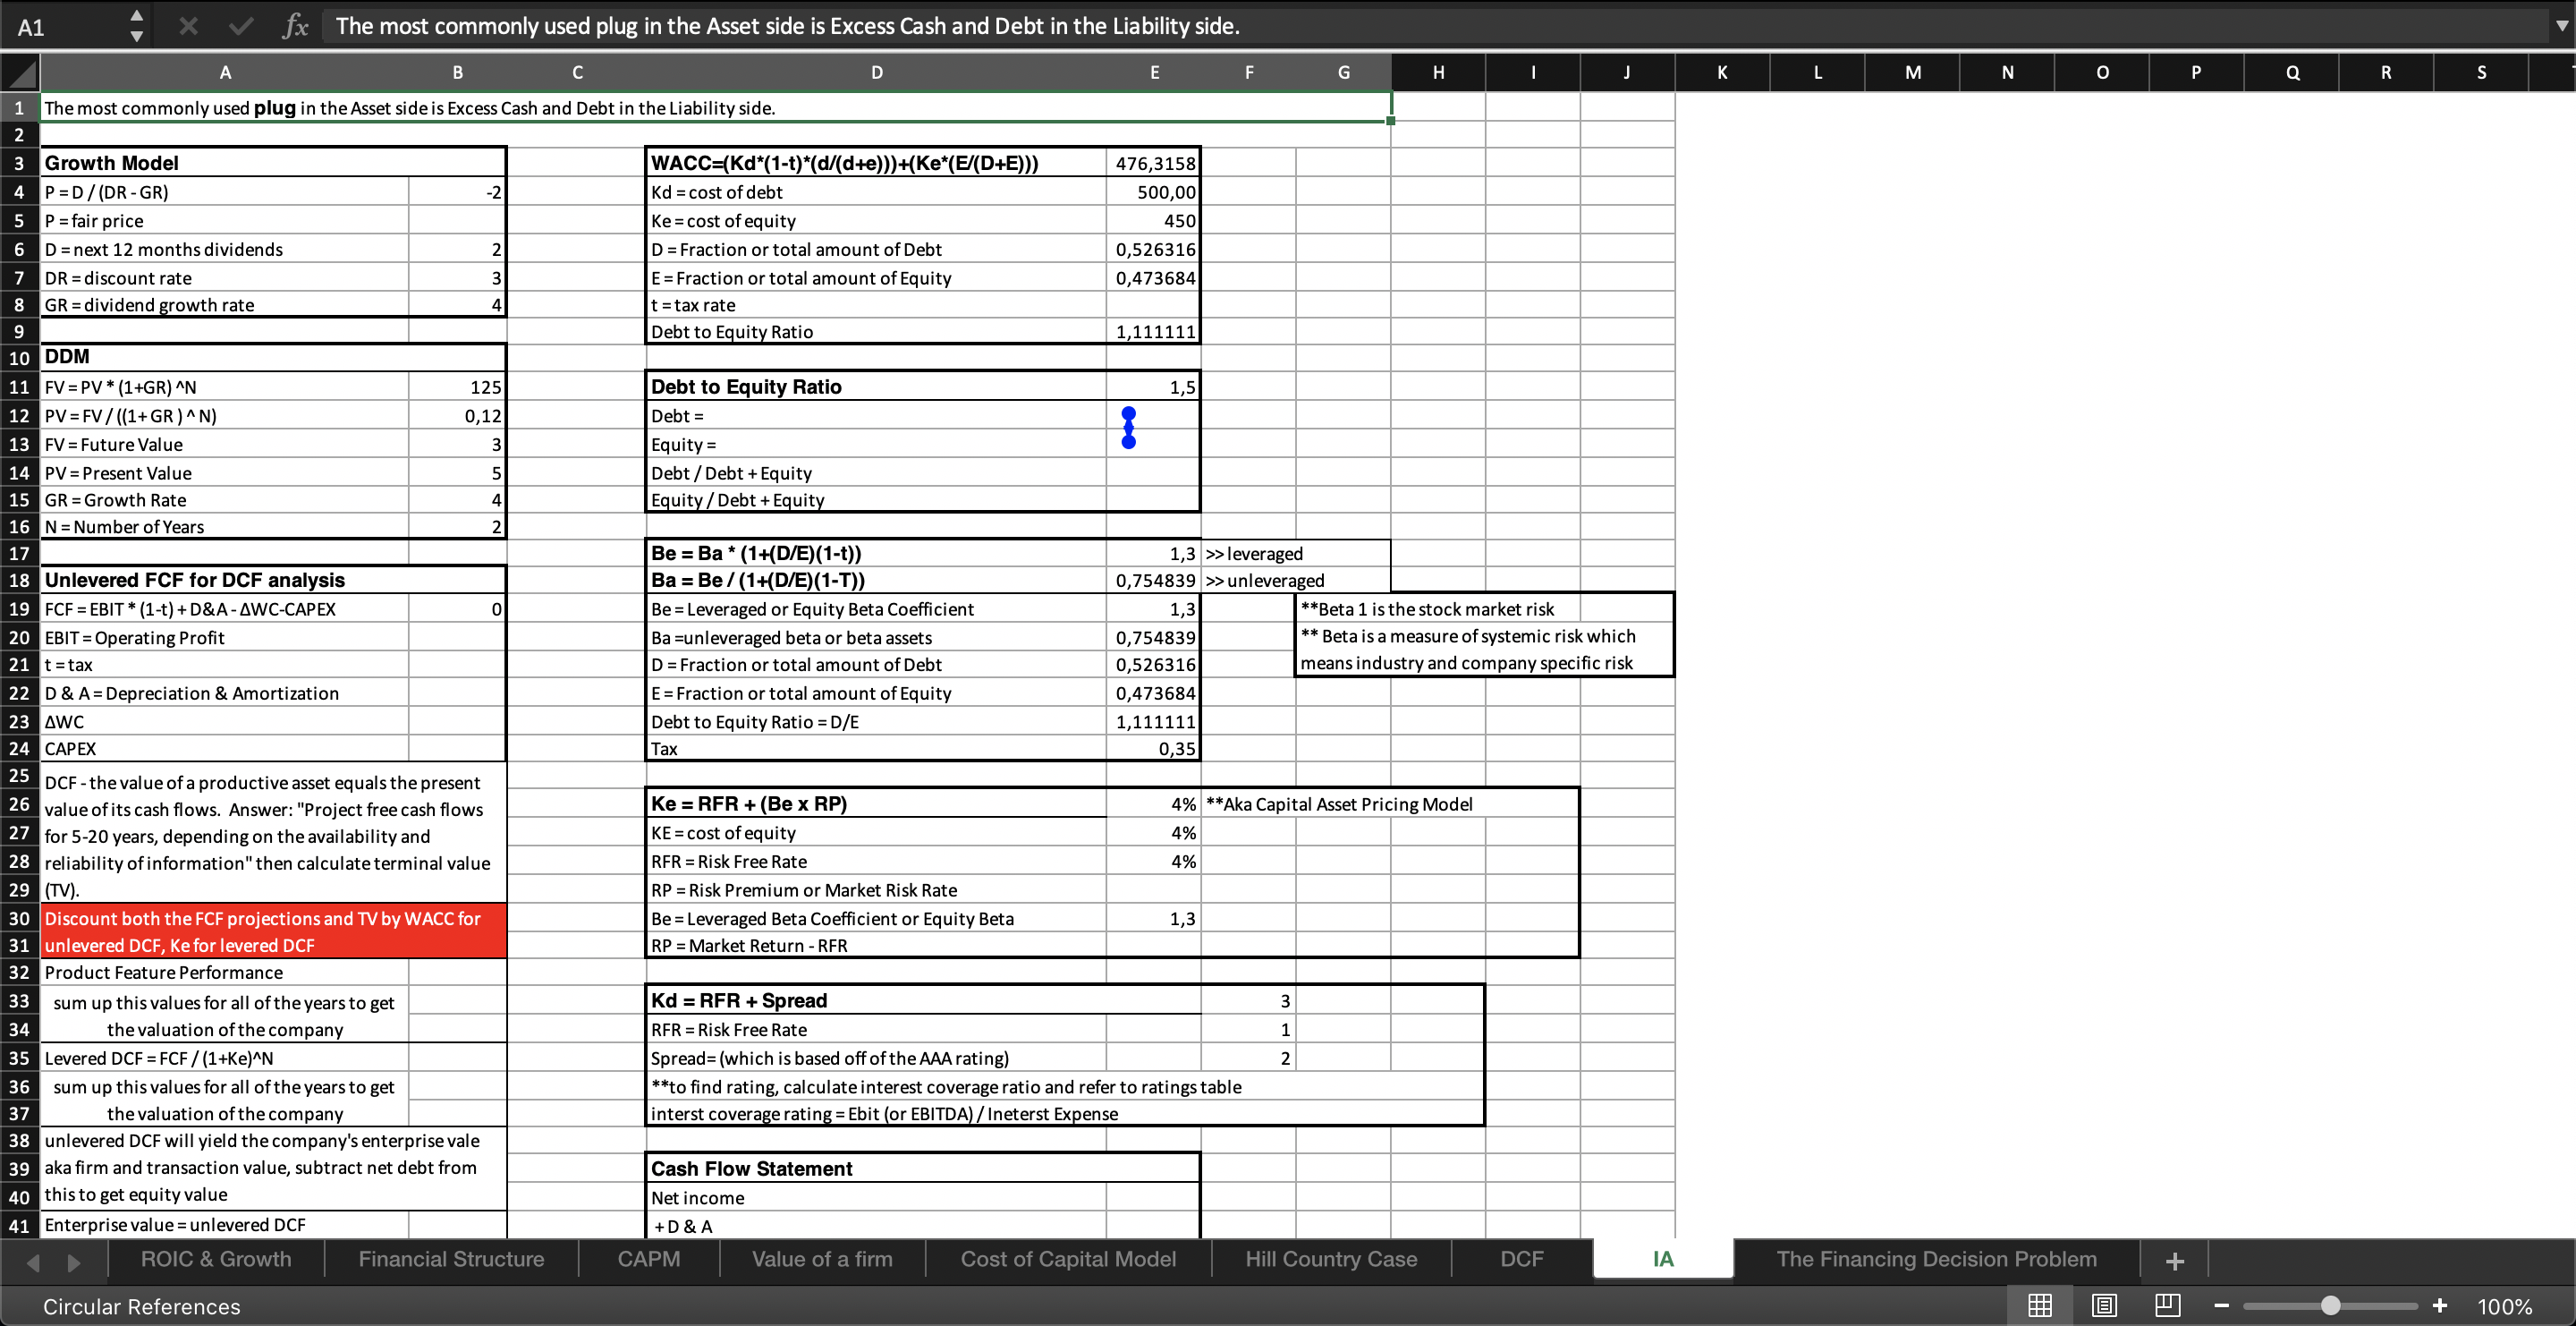Open The Financing Decision Problem sheet

1936,1259
